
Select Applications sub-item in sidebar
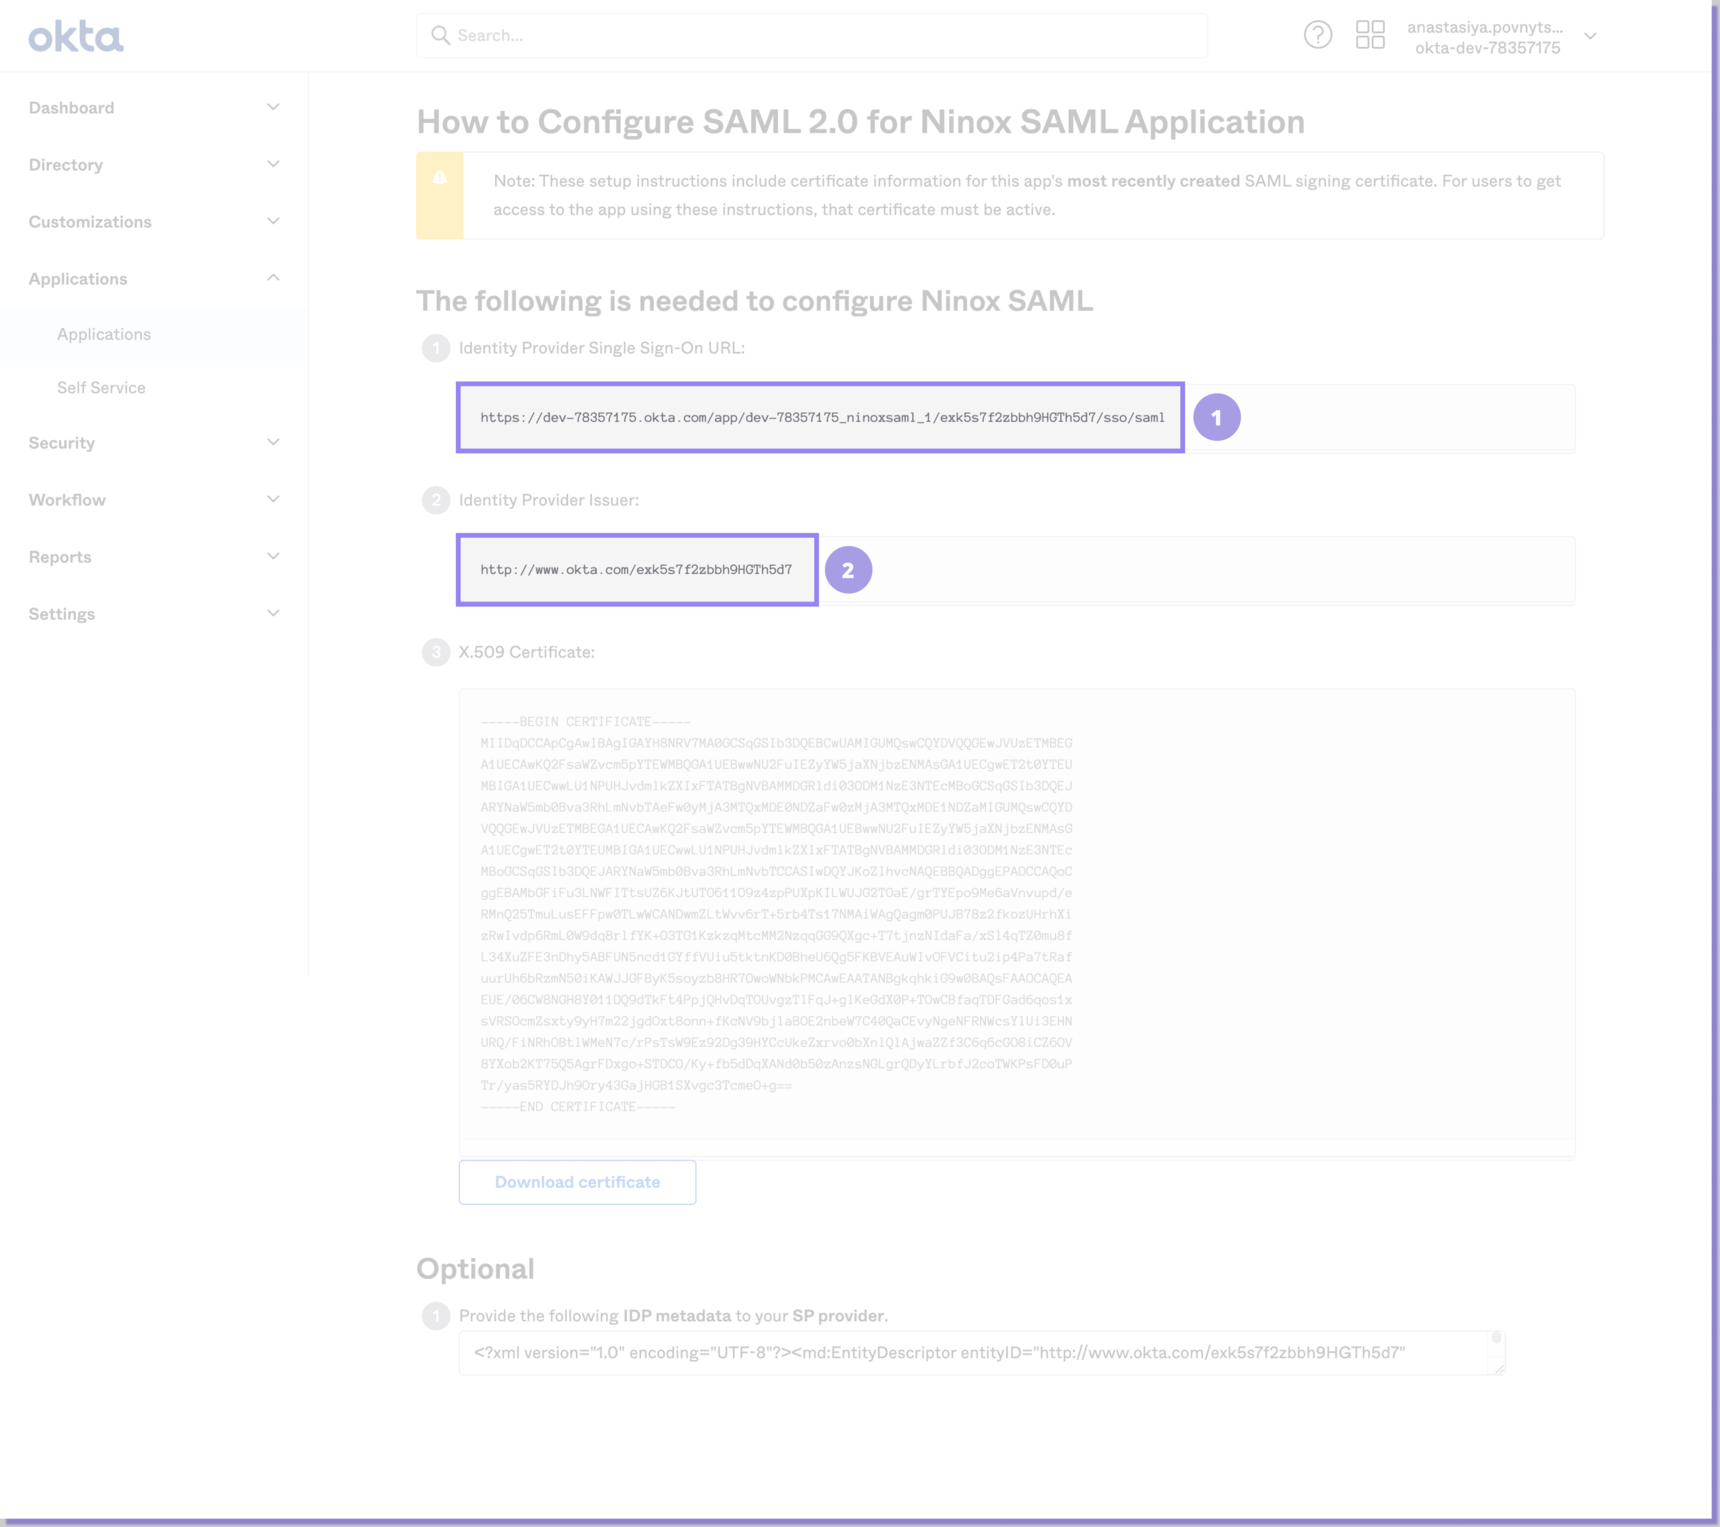(x=104, y=334)
